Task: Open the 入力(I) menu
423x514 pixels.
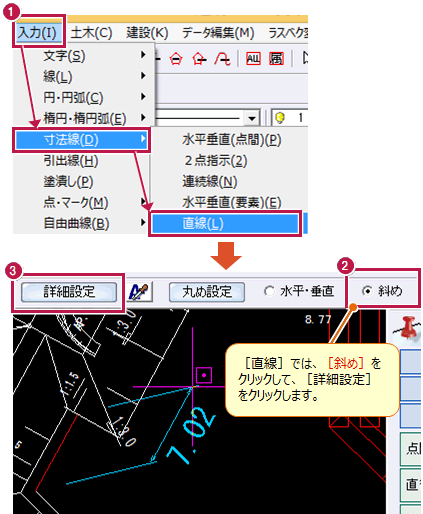Action: [38, 32]
